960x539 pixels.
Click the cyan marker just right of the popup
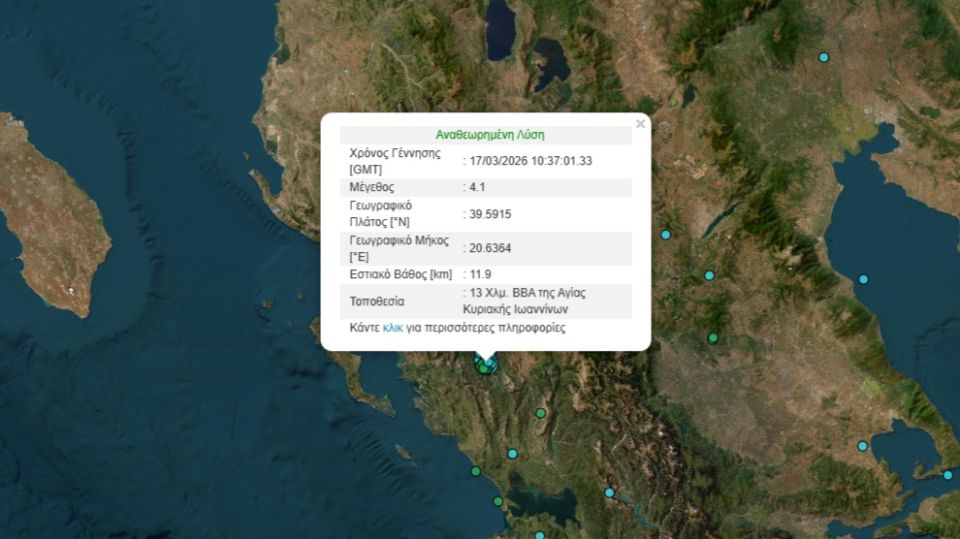click(665, 234)
